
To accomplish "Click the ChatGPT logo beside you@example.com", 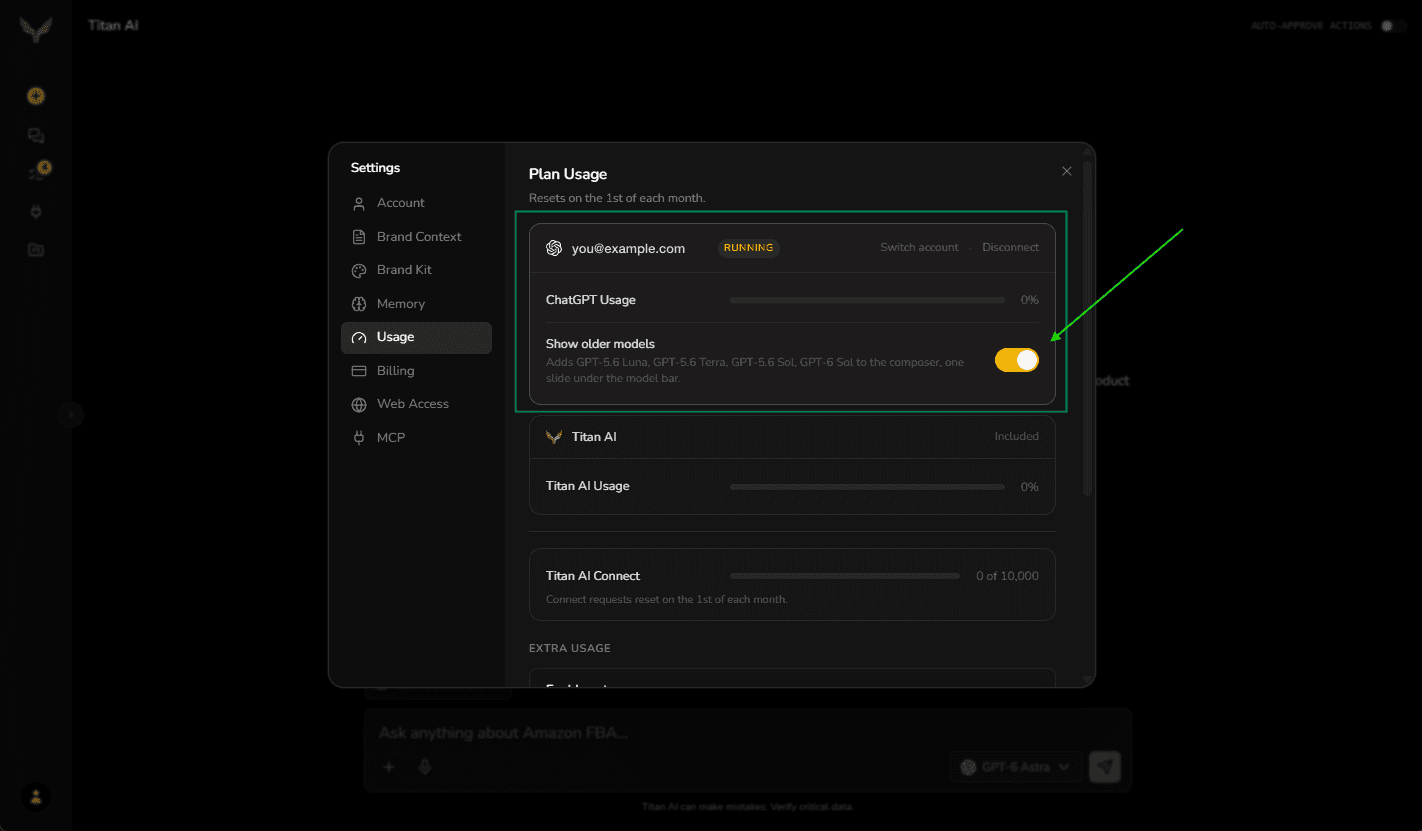I will pos(554,248).
